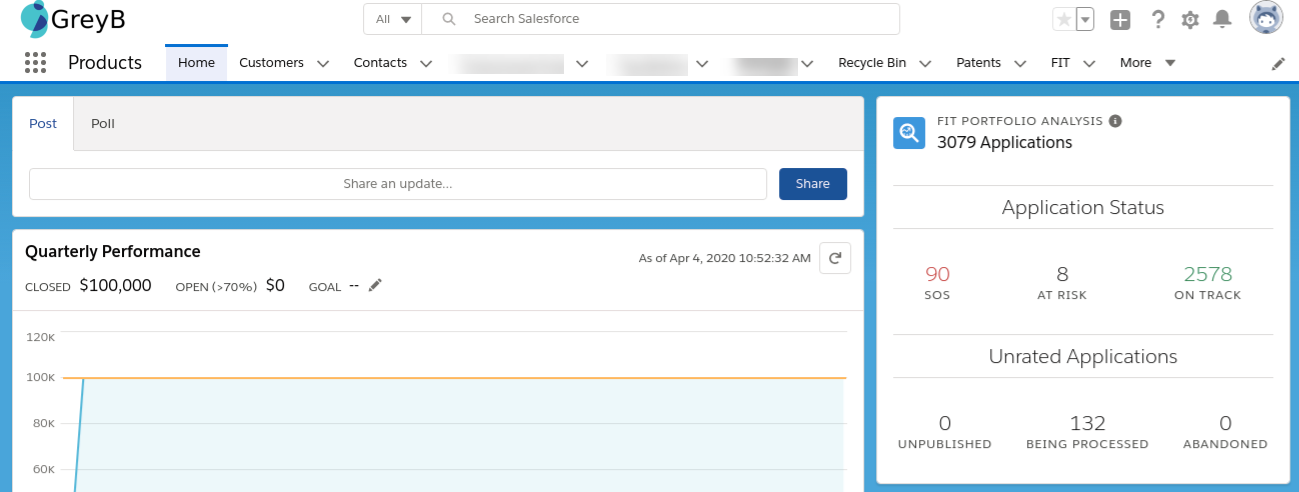Open the favorites list dropdown arrow

pos(1085,19)
